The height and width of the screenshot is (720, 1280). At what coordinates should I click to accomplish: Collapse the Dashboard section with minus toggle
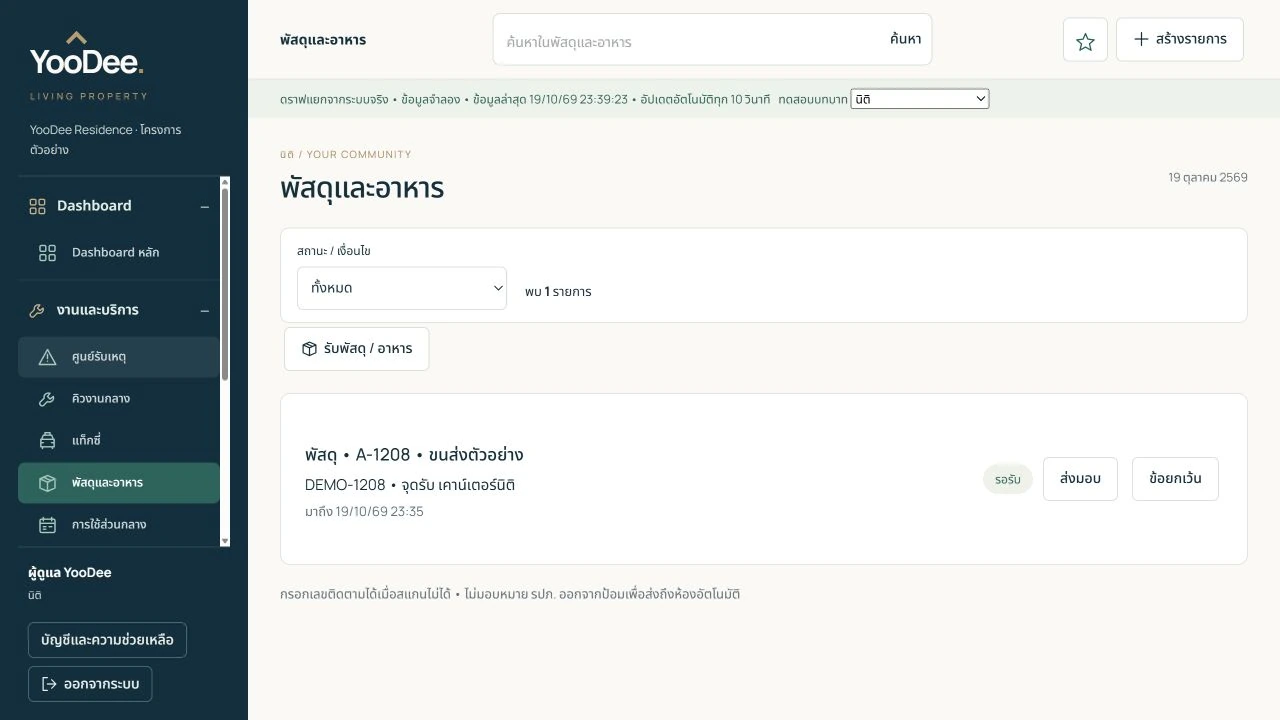click(x=205, y=207)
